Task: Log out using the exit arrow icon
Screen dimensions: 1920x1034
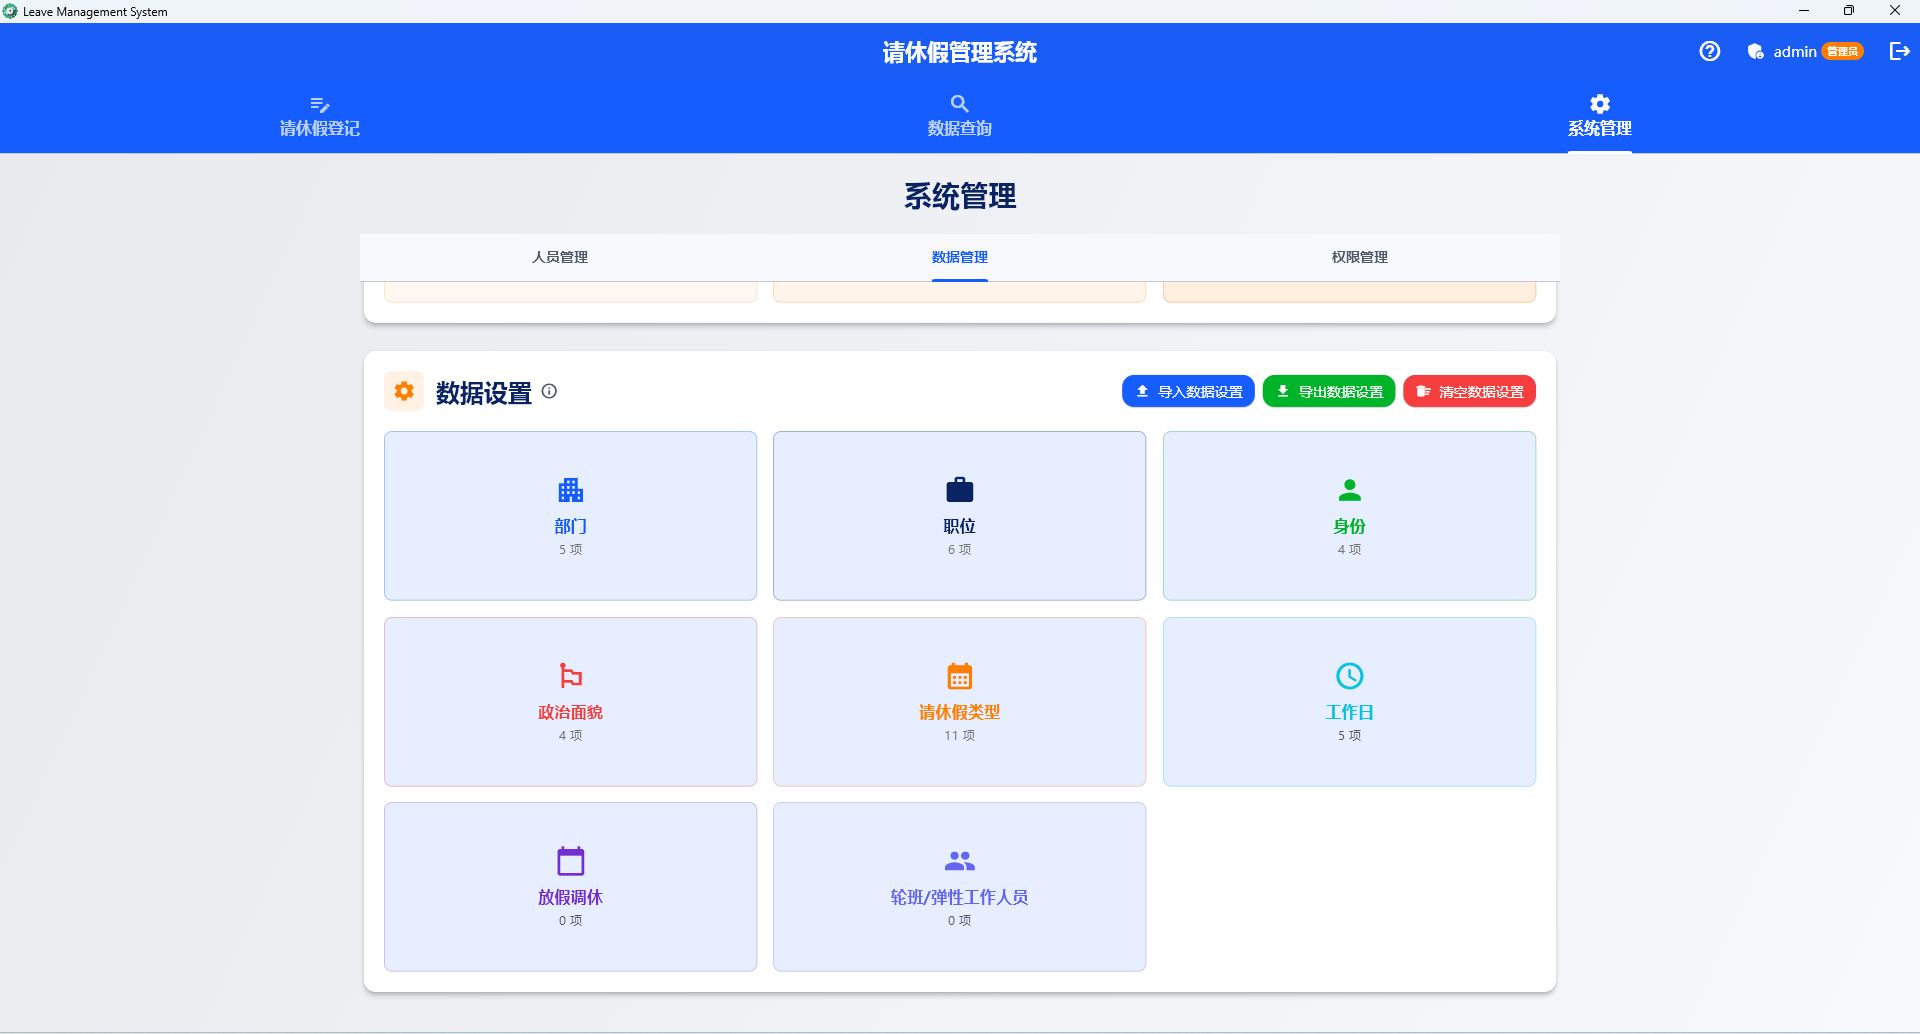Action: point(1897,51)
